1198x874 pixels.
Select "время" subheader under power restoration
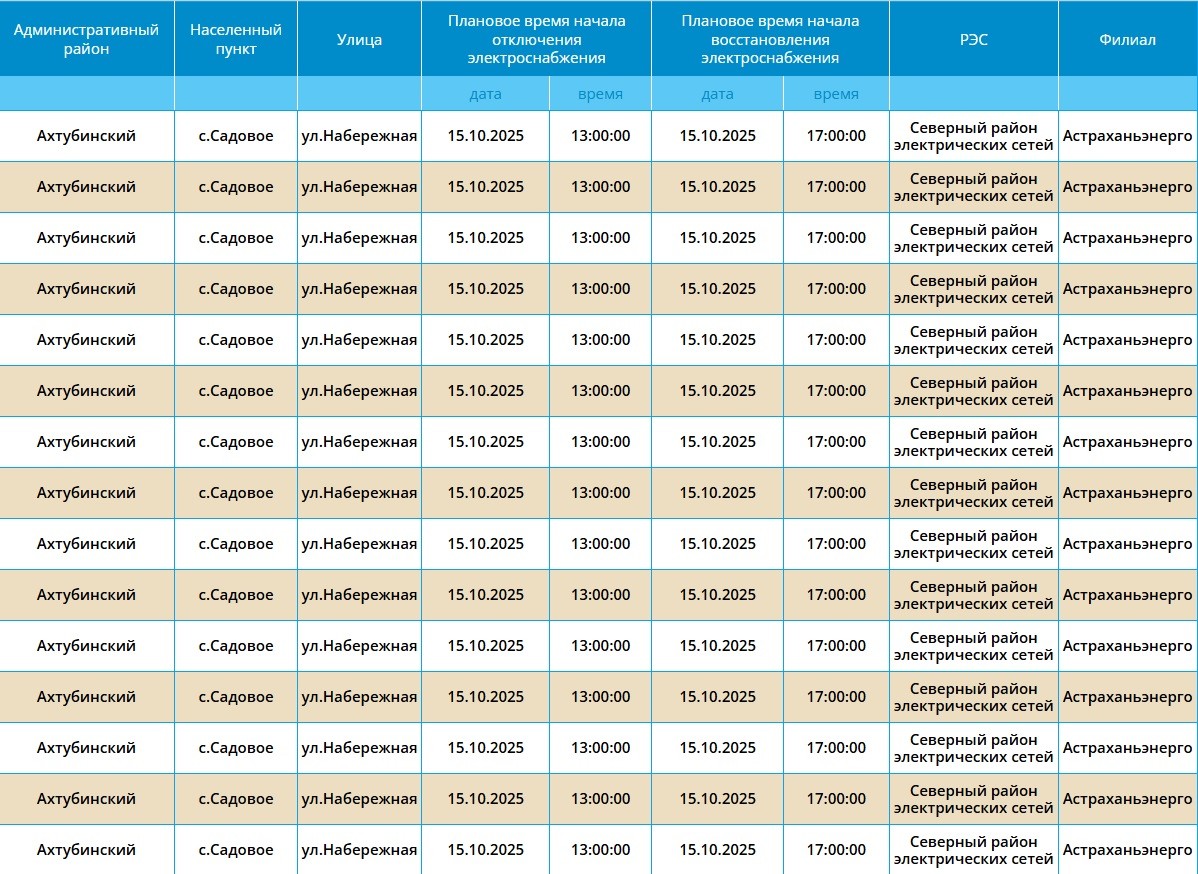pos(836,94)
